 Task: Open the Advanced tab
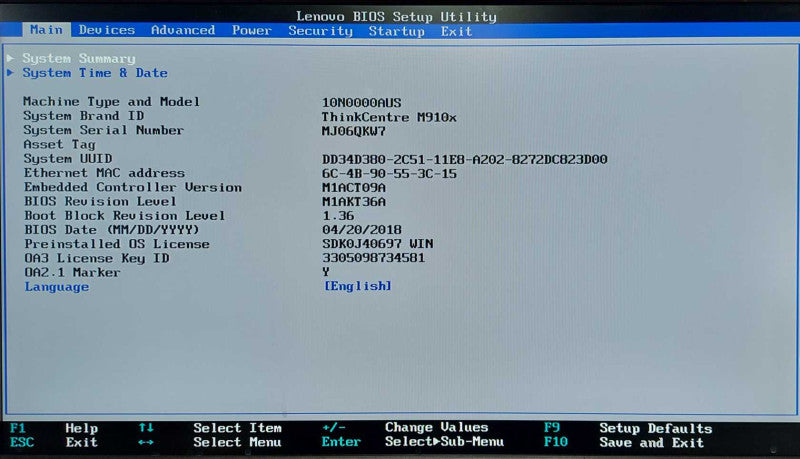click(183, 30)
